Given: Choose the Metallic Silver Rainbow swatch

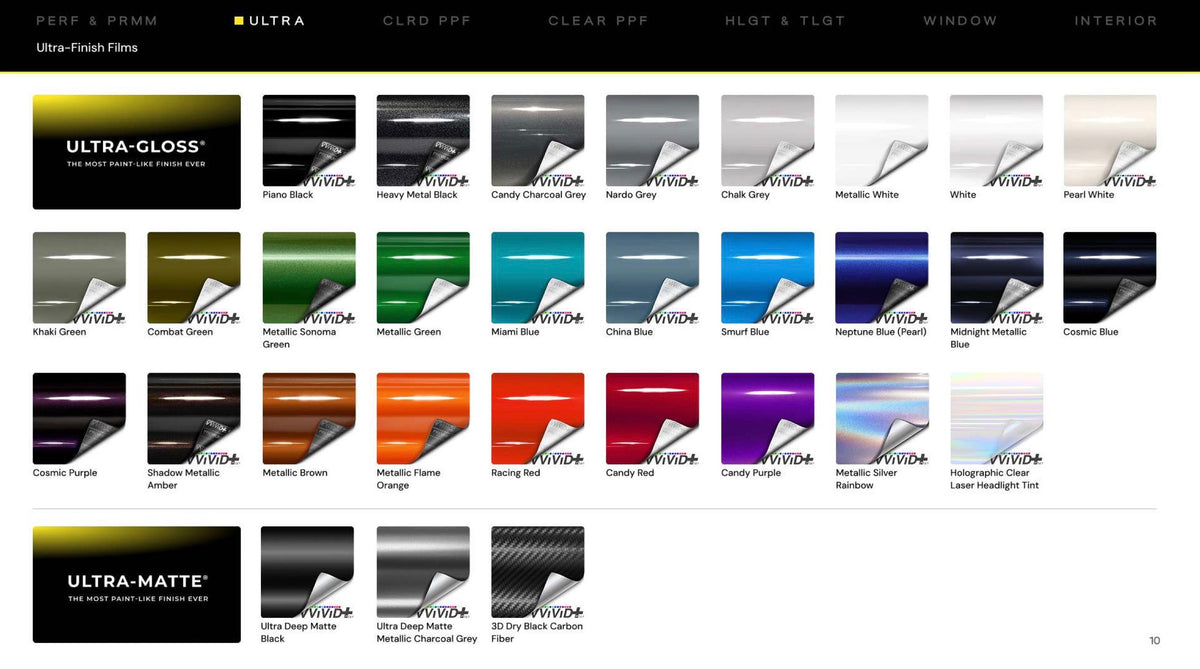Looking at the screenshot, I should 882,419.
